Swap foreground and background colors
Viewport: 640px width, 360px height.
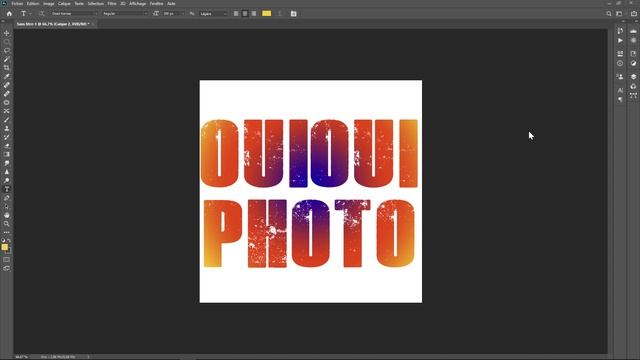pos(9,241)
